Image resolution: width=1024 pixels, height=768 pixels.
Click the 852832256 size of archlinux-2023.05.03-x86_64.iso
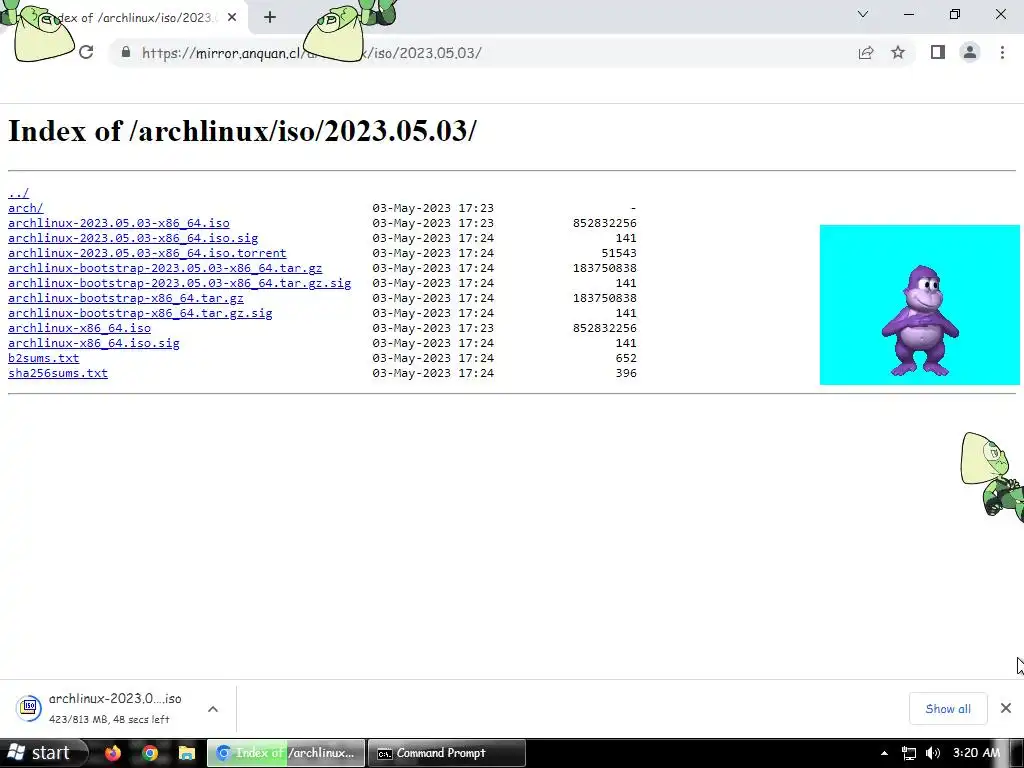point(605,223)
